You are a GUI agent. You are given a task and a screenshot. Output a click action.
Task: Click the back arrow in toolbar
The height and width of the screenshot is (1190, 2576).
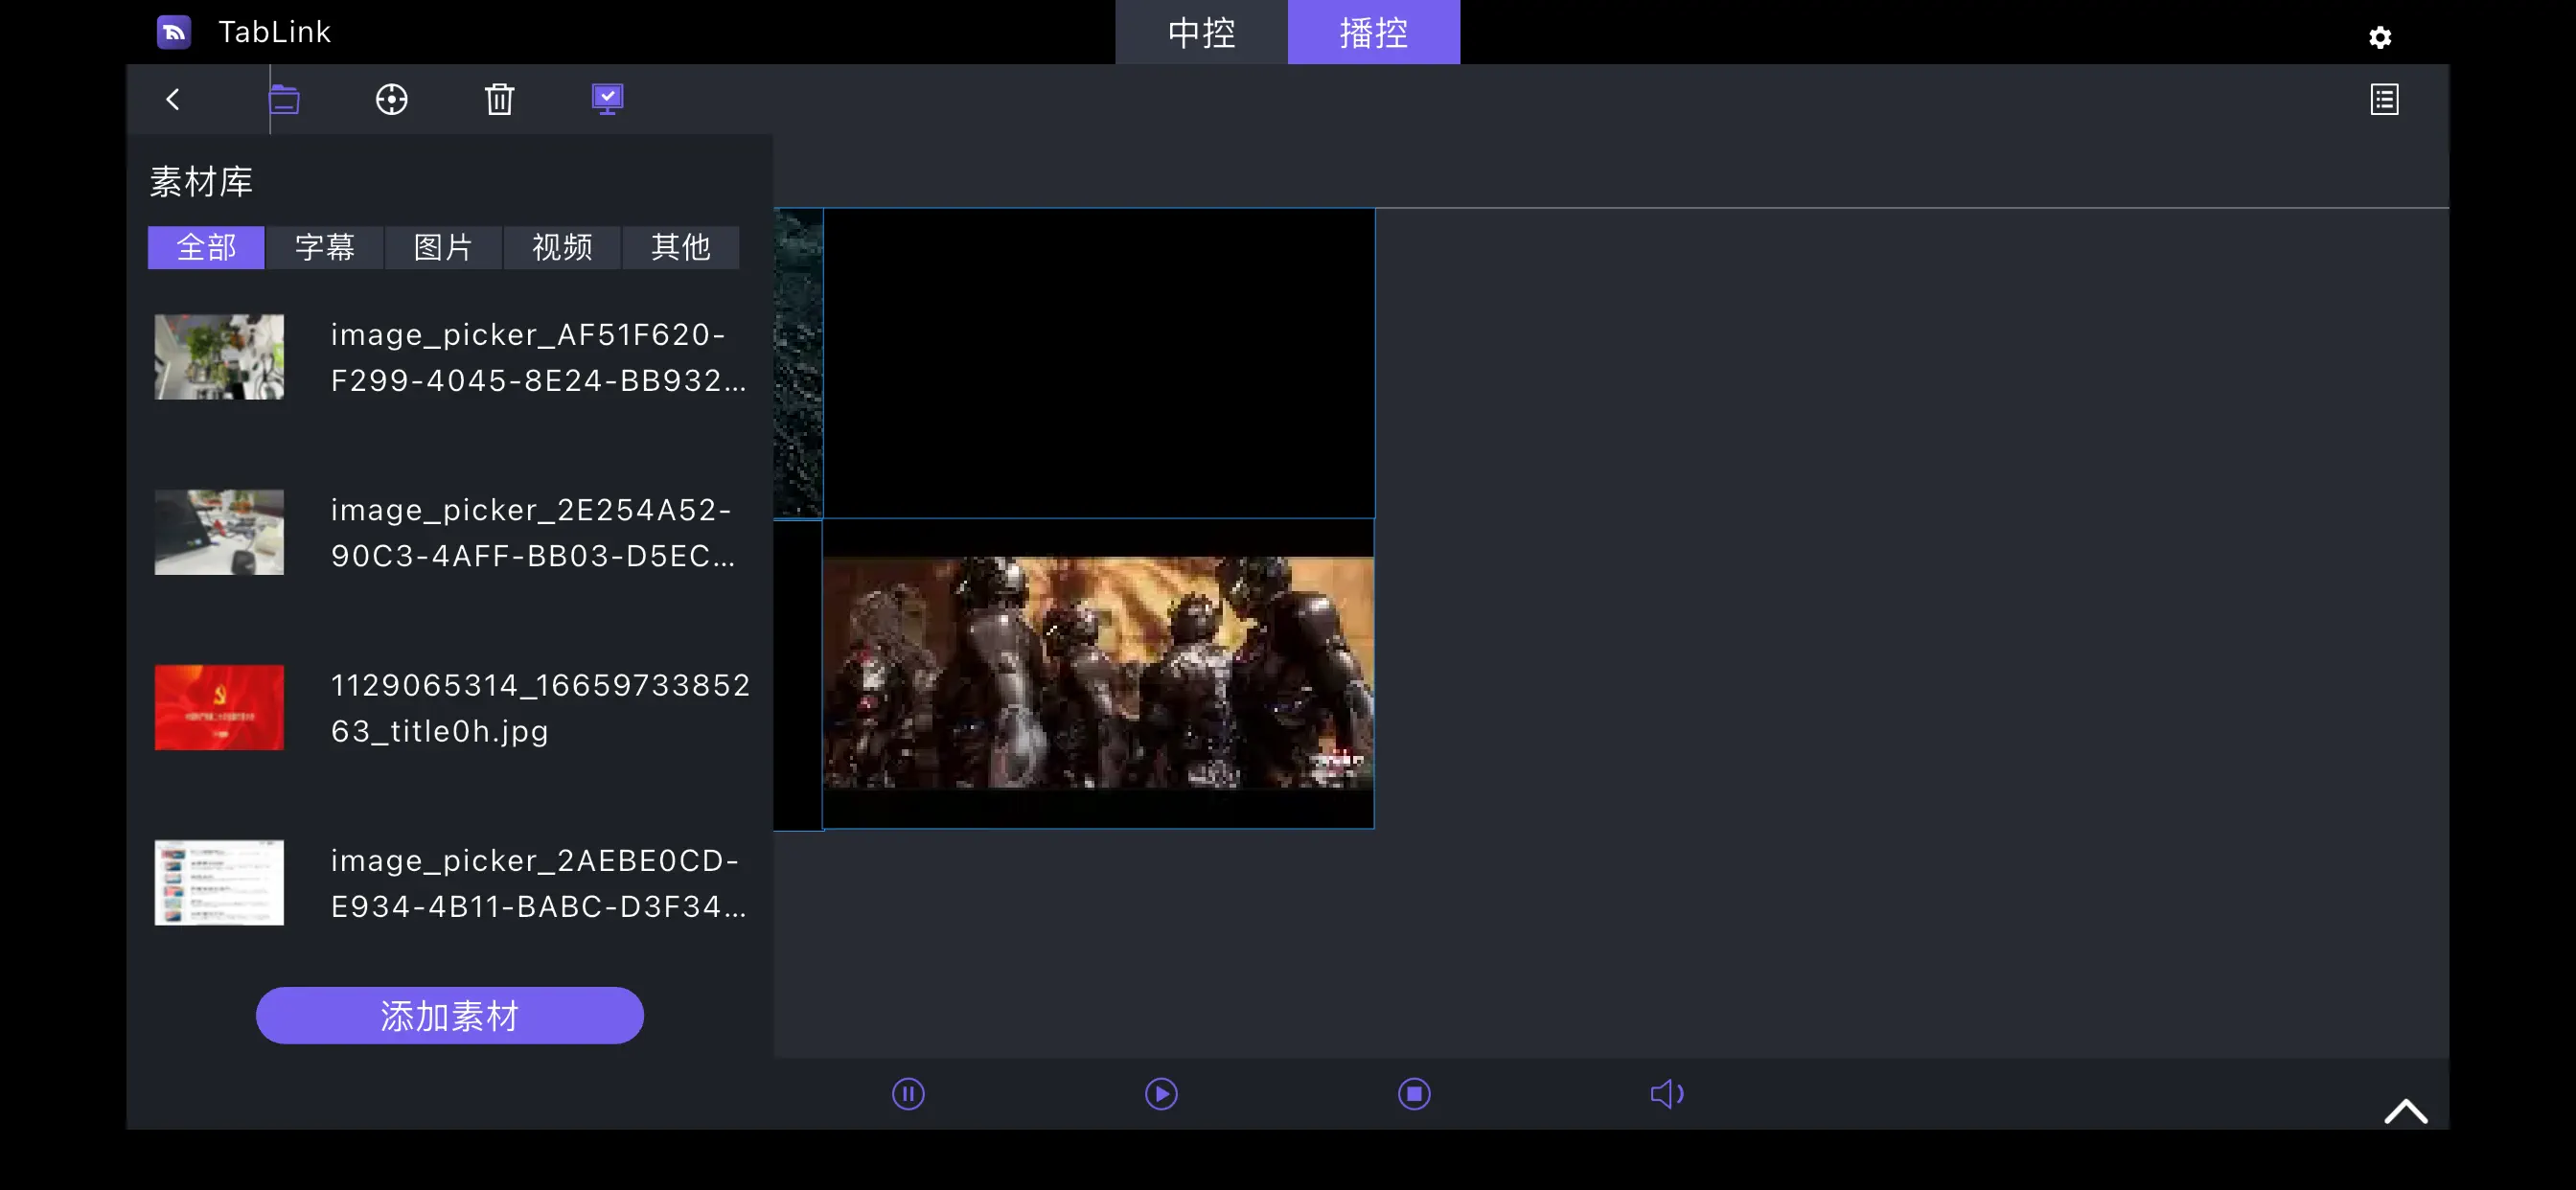(173, 99)
